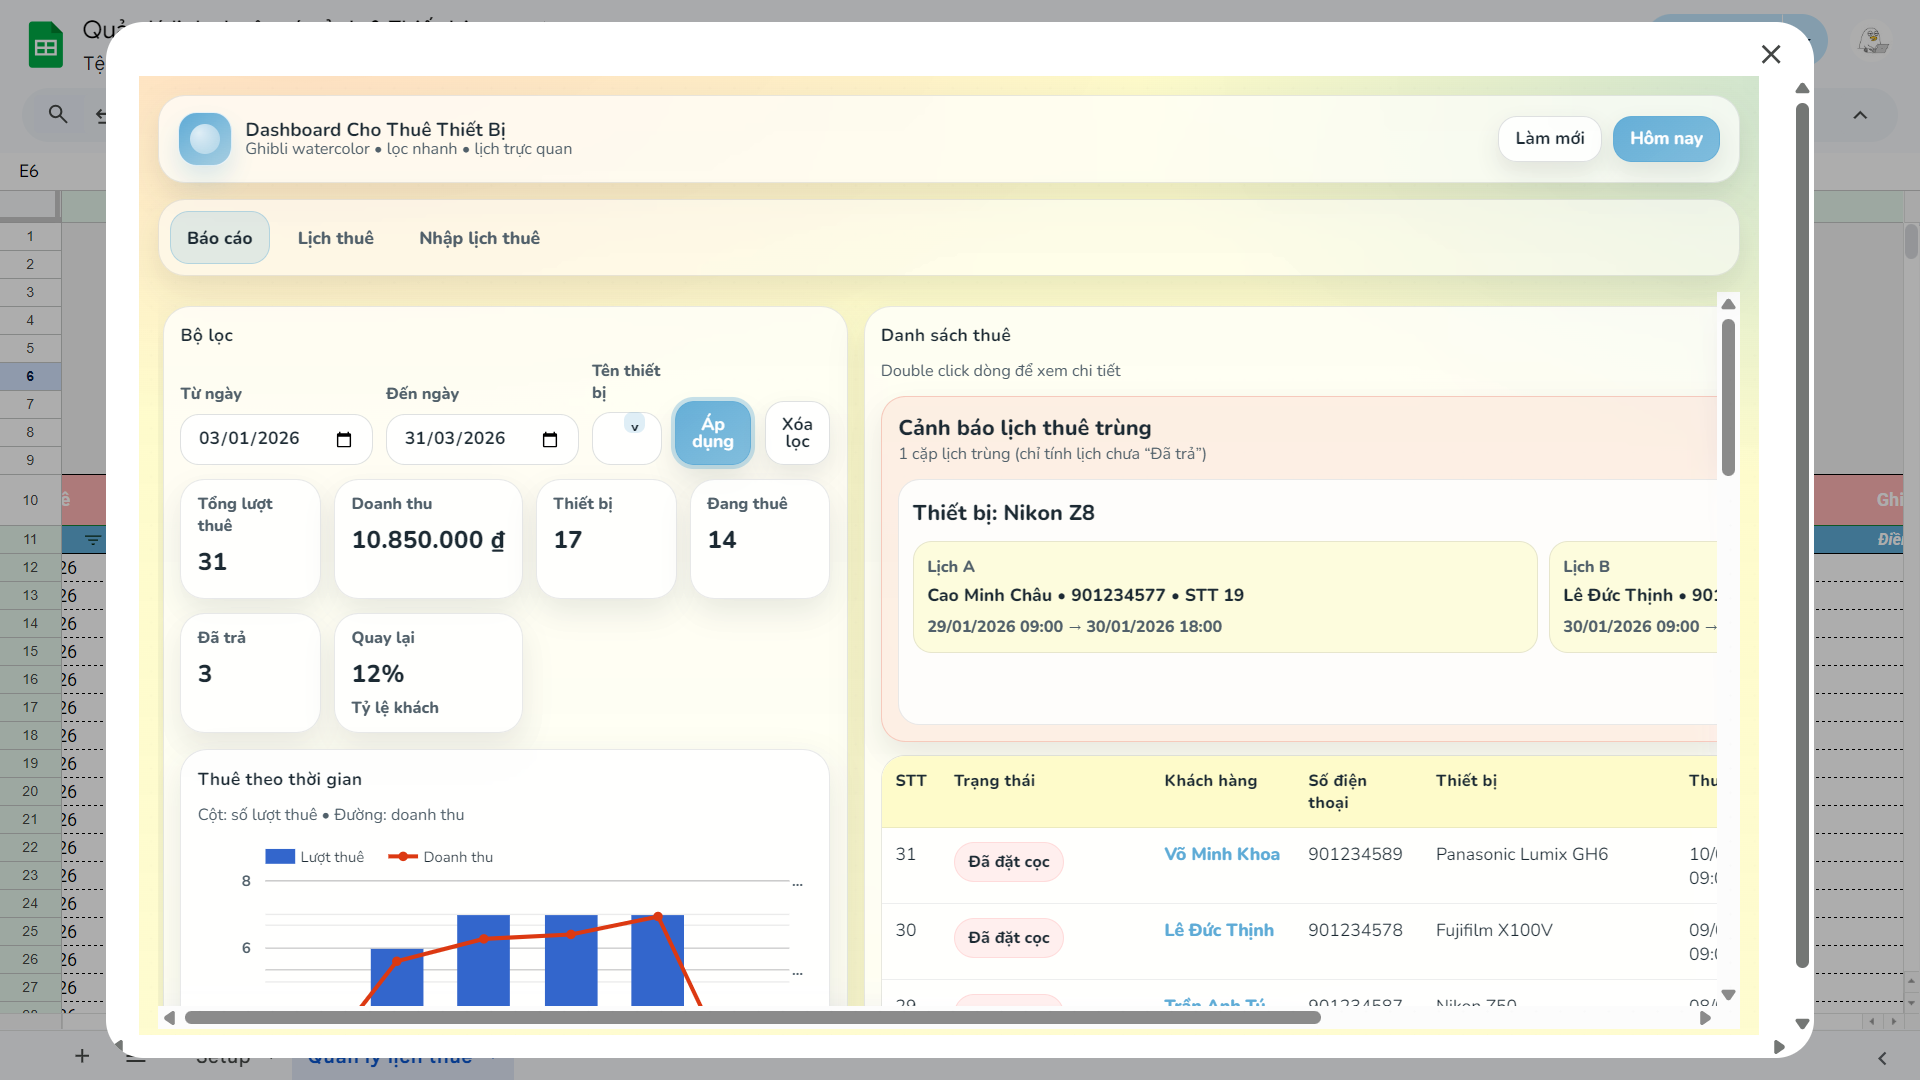Open calendar picker in Từ ngày field
The width and height of the screenshot is (1920, 1080).
point(344,440)
